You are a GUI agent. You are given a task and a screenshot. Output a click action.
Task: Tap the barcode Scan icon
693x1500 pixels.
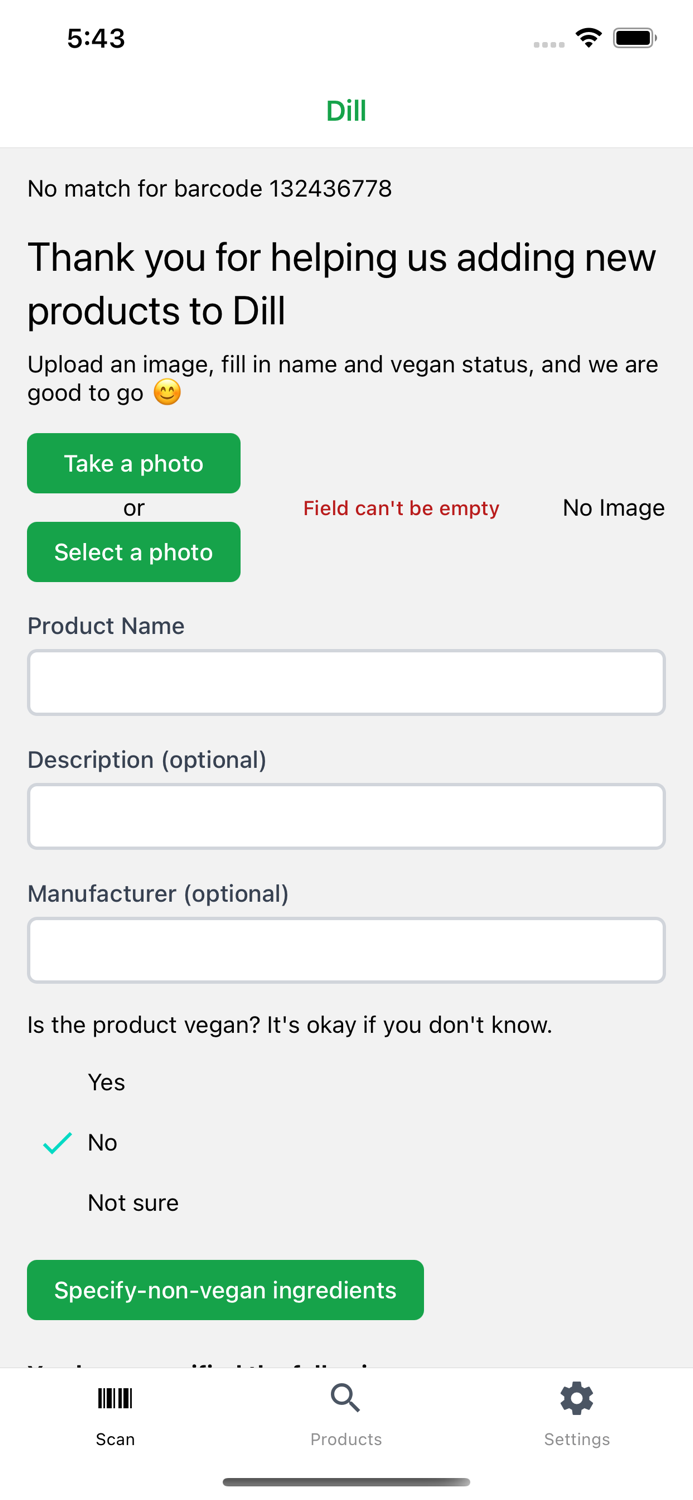pos(115,1398)
